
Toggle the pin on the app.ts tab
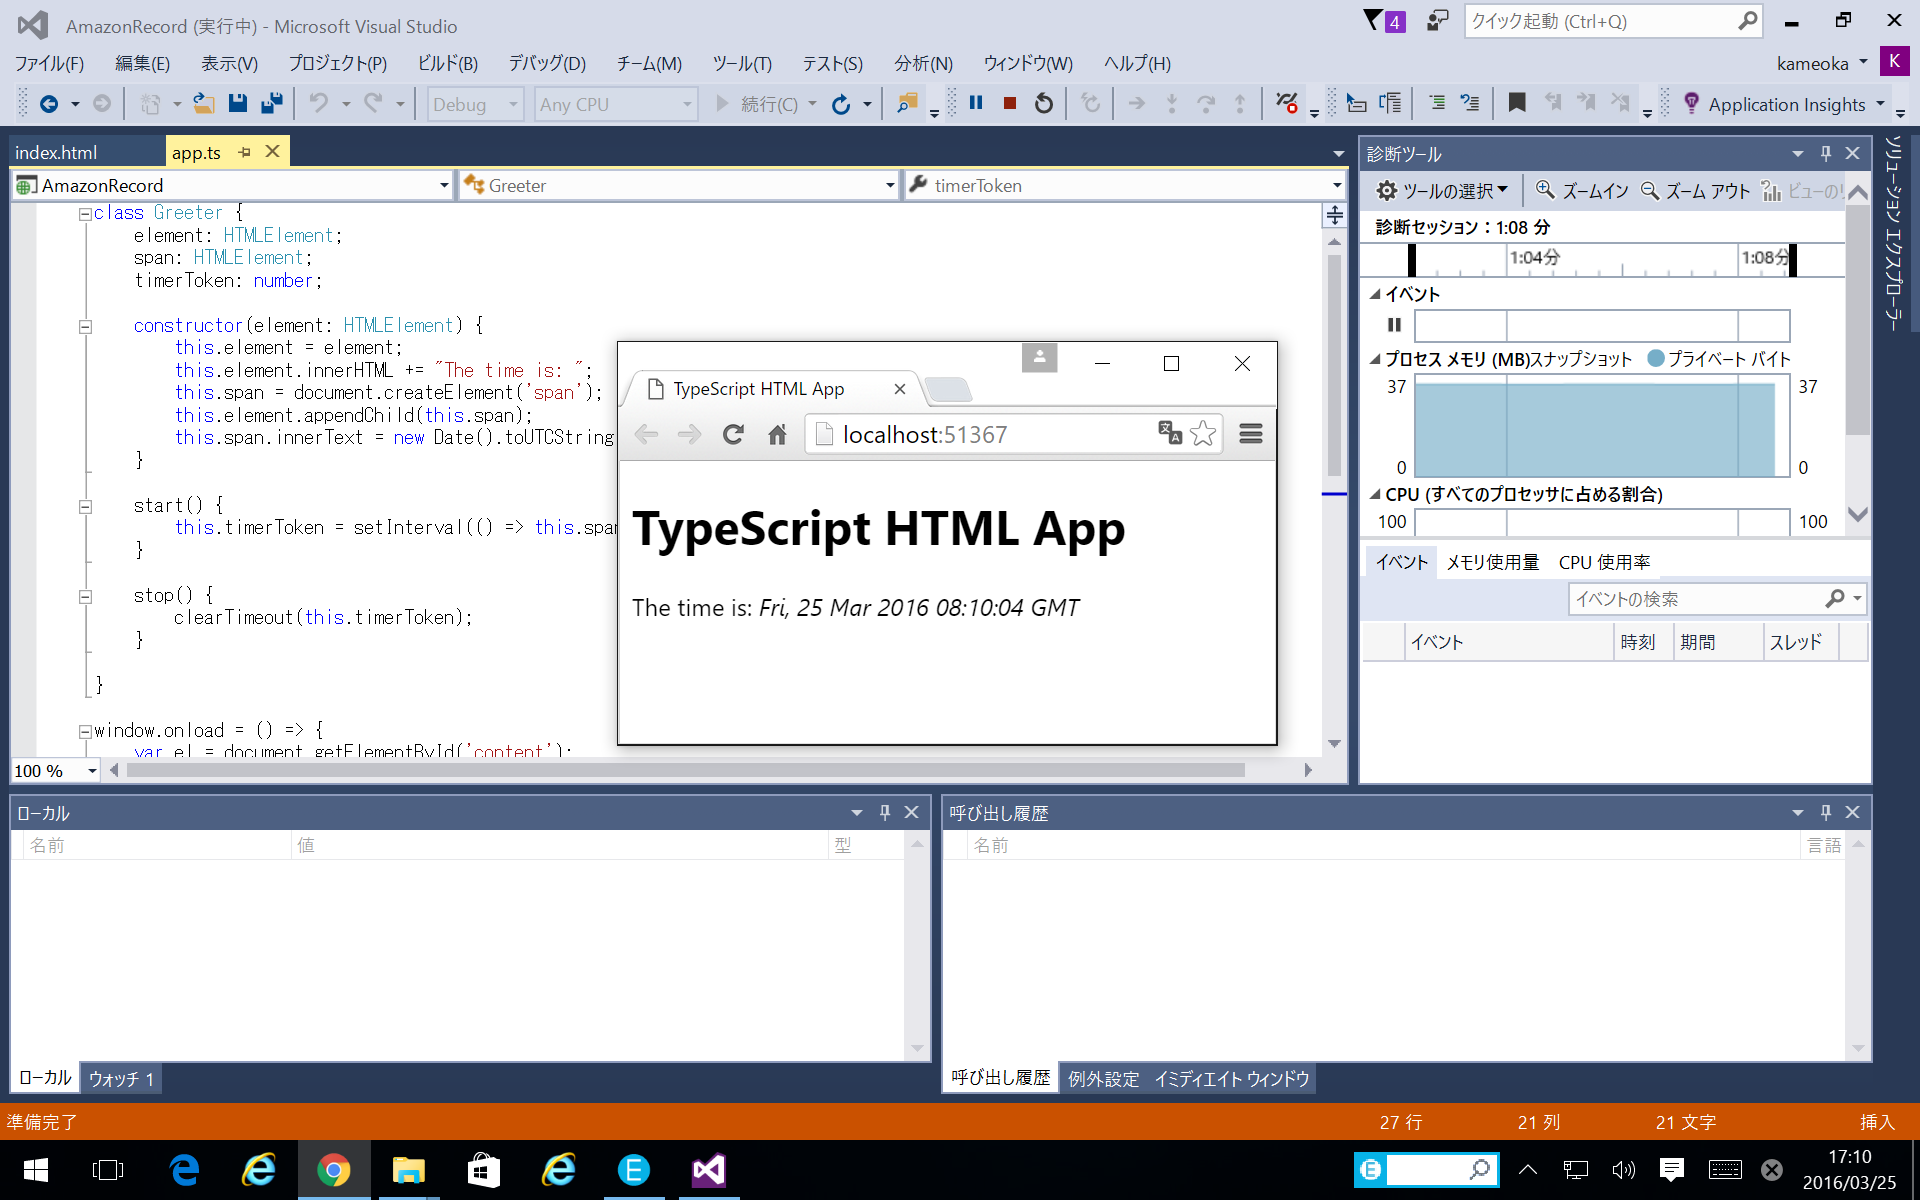pos(245,152)
